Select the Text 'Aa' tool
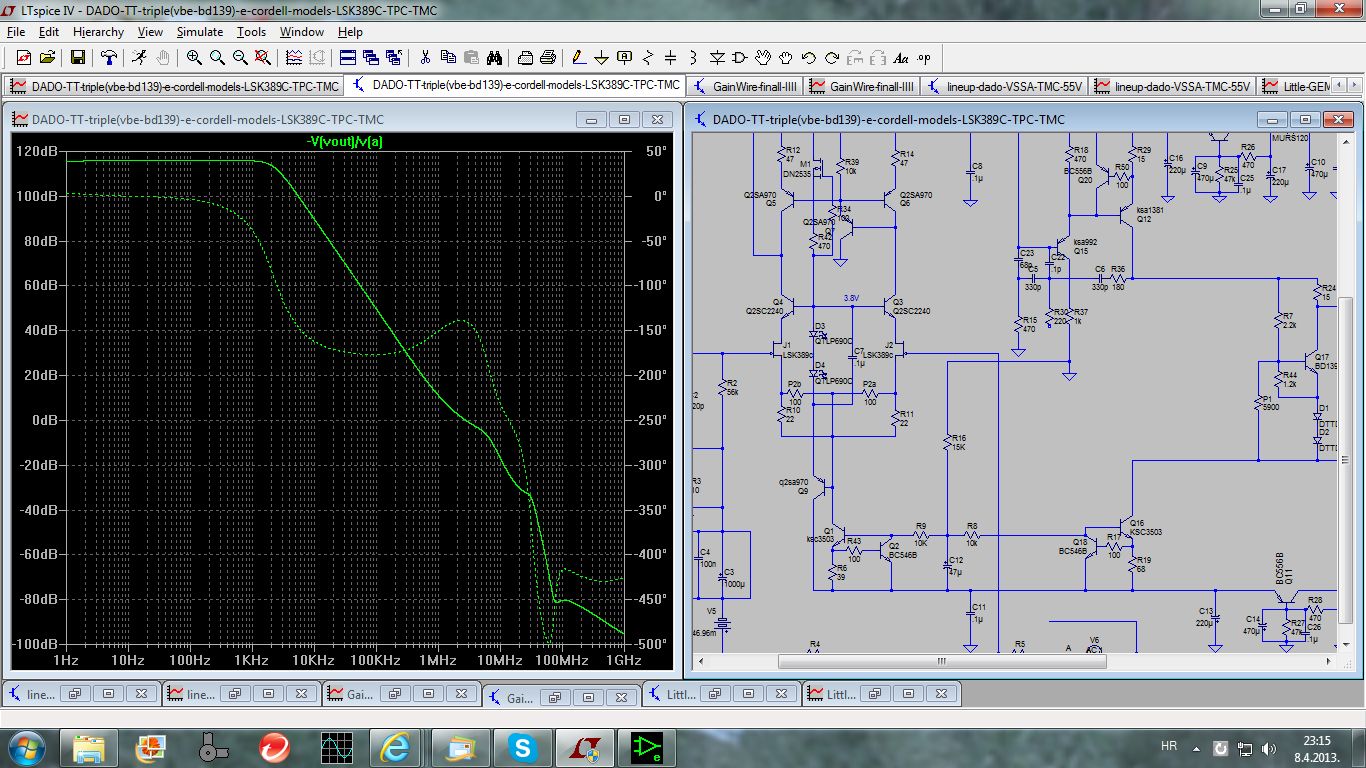This screenshot has width=1366, height=768. 901,58
